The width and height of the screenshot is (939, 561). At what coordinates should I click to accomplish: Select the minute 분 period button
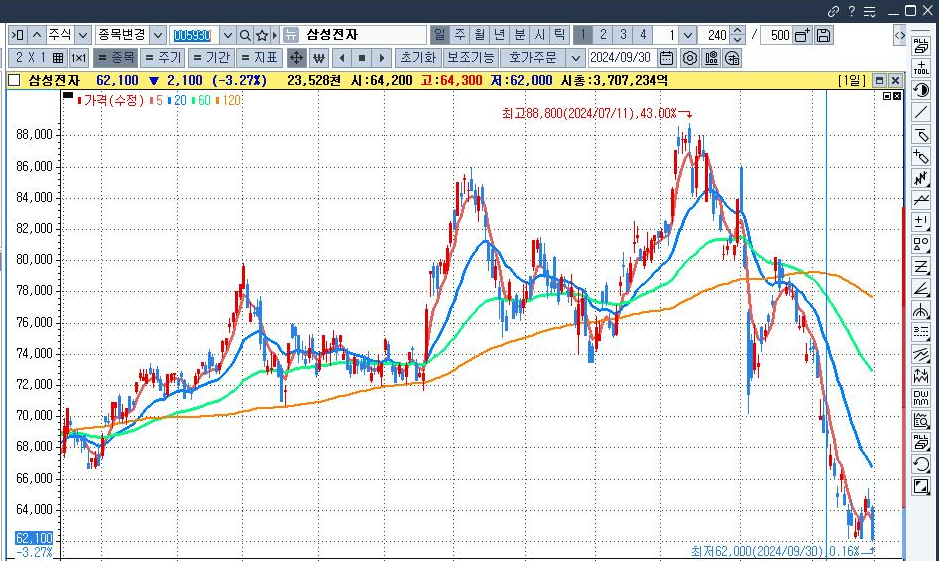point(520,35)
